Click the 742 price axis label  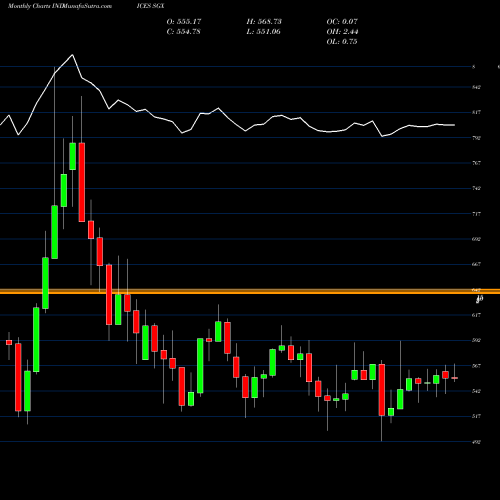coord(476,188)
